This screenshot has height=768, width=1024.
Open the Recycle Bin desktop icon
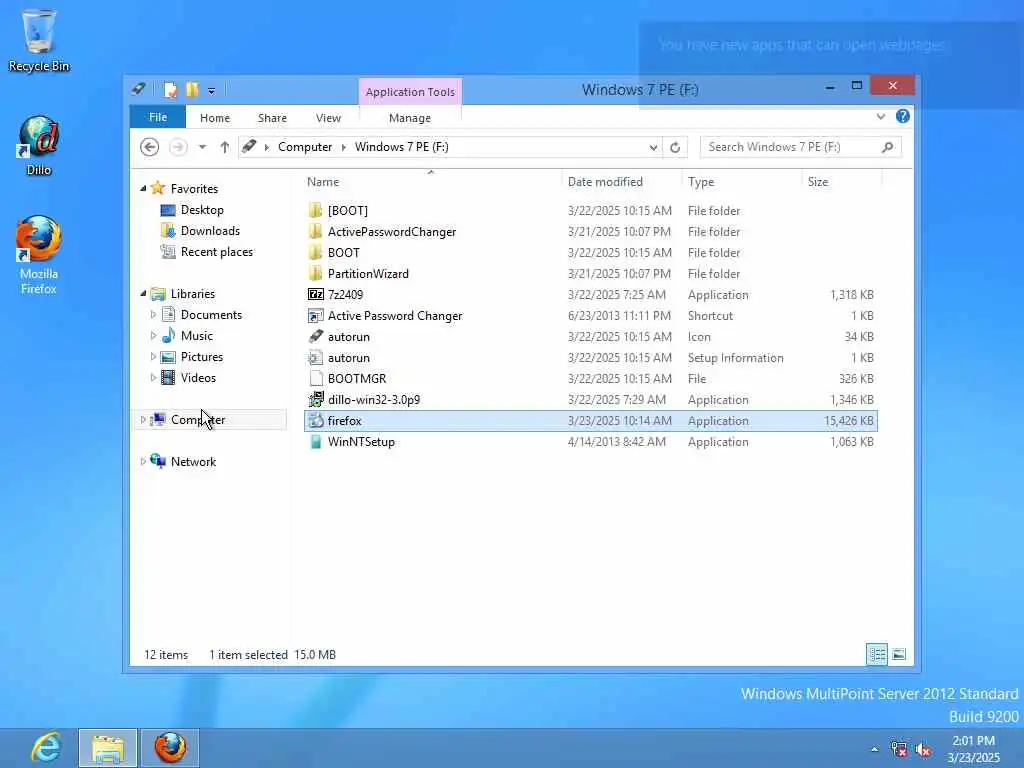pos(39,40)
